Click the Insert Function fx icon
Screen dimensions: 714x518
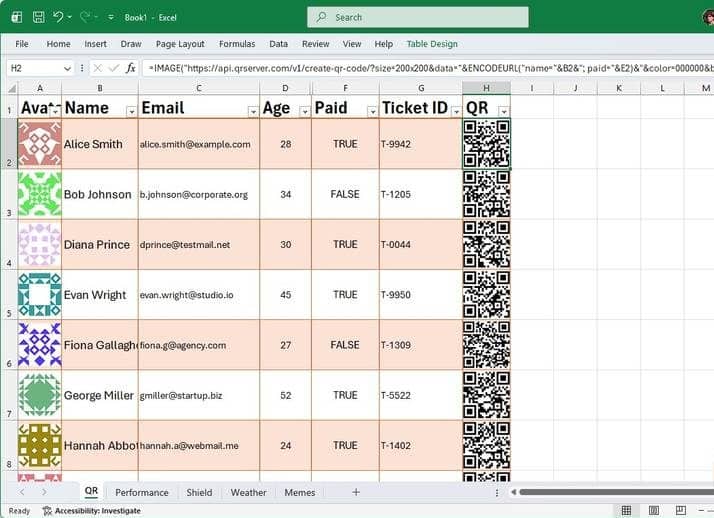131,68
